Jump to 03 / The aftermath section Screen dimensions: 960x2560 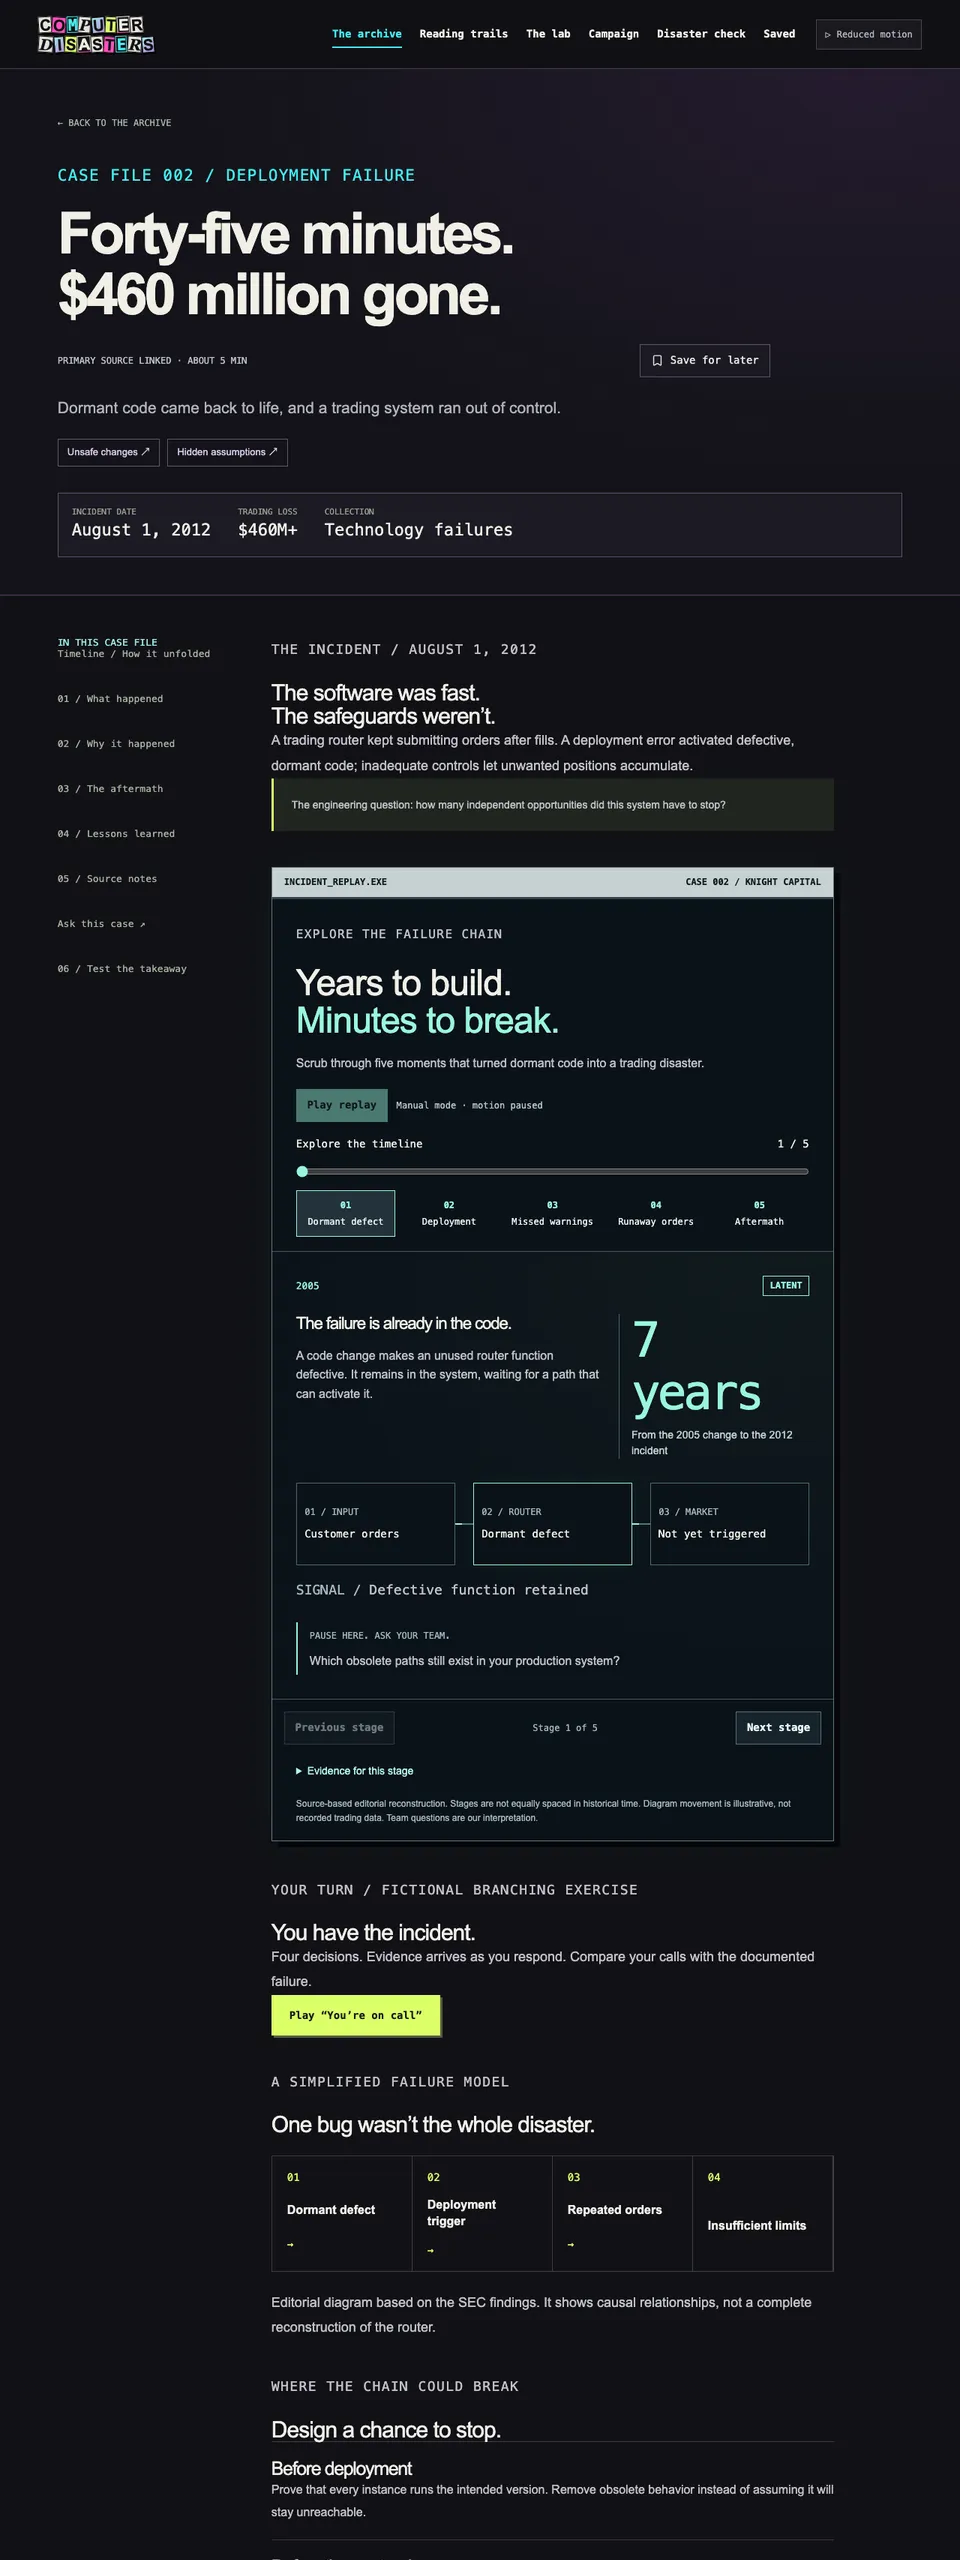coord(110,789)
